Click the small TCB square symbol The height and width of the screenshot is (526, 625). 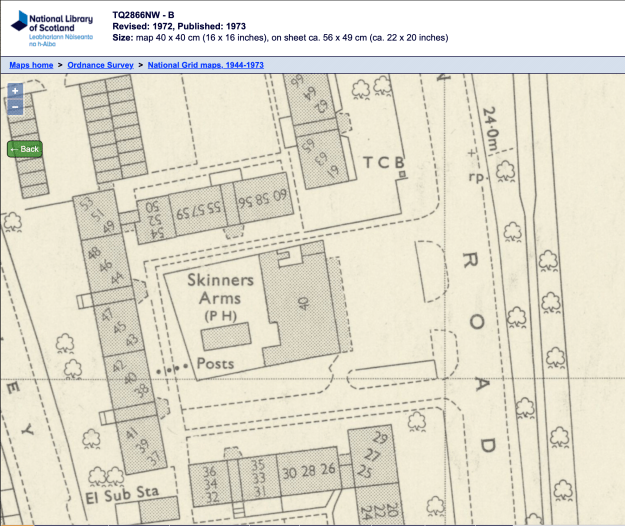(402, 175)
